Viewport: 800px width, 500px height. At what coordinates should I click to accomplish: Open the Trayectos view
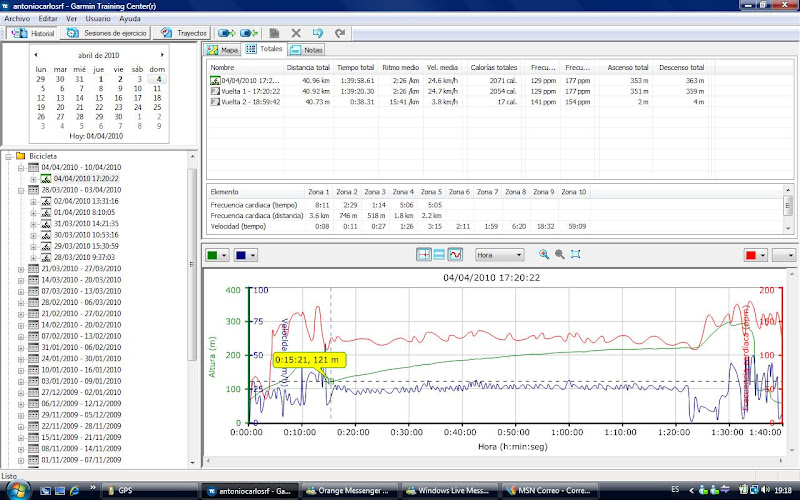coord(184,33)
